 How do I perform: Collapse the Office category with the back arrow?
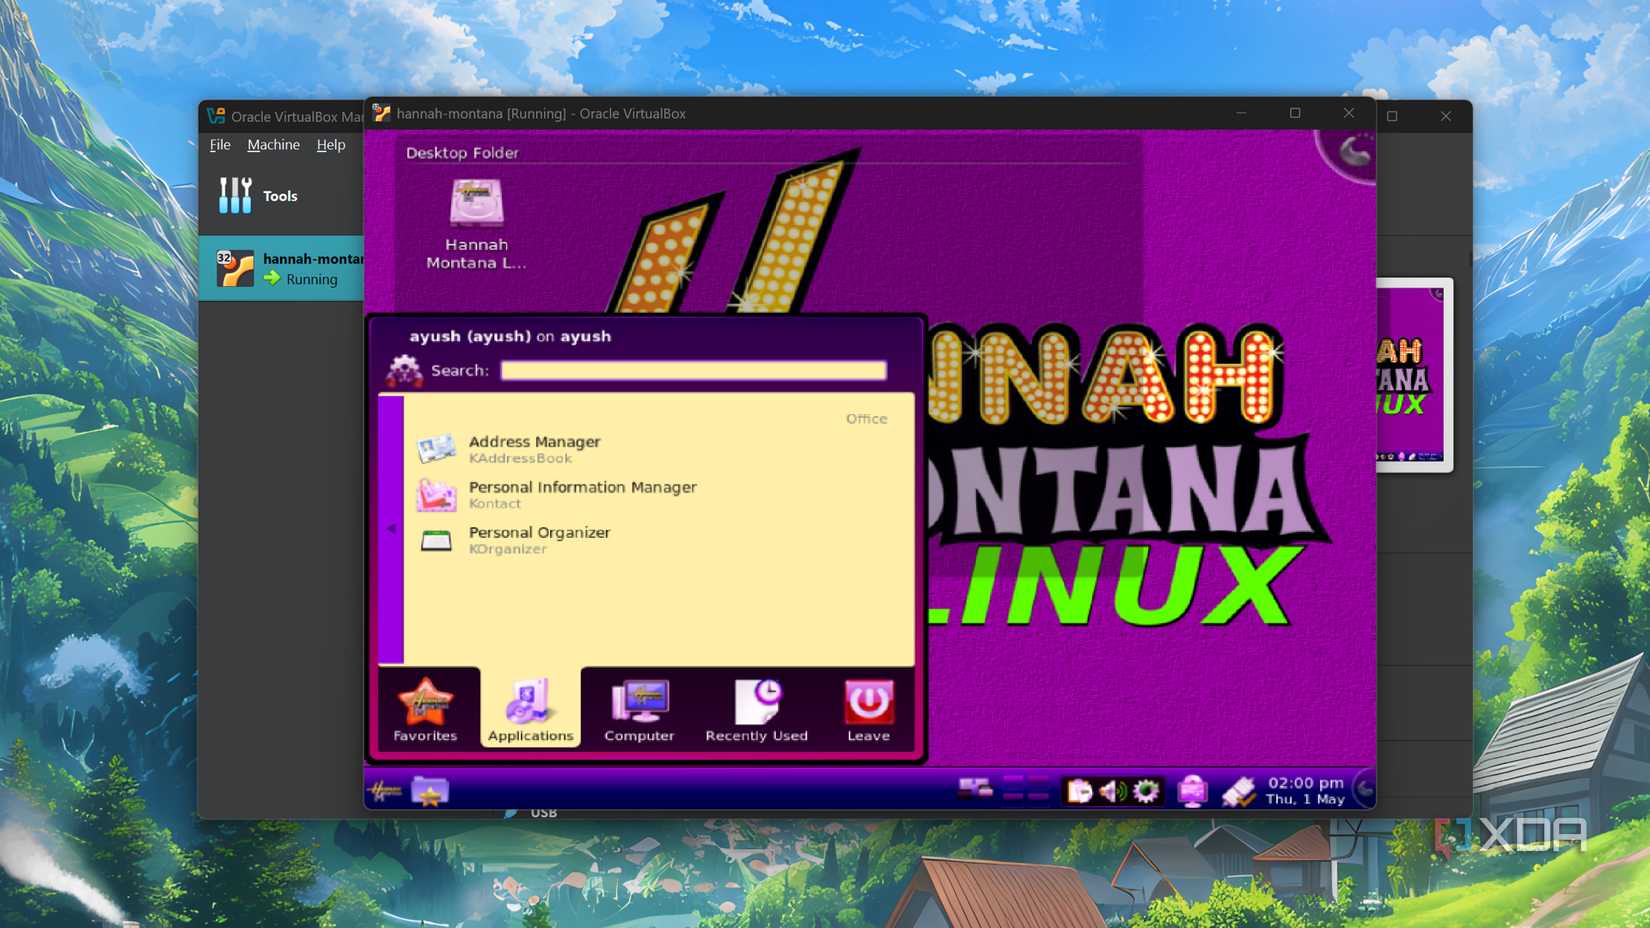(x=391, y=528)
